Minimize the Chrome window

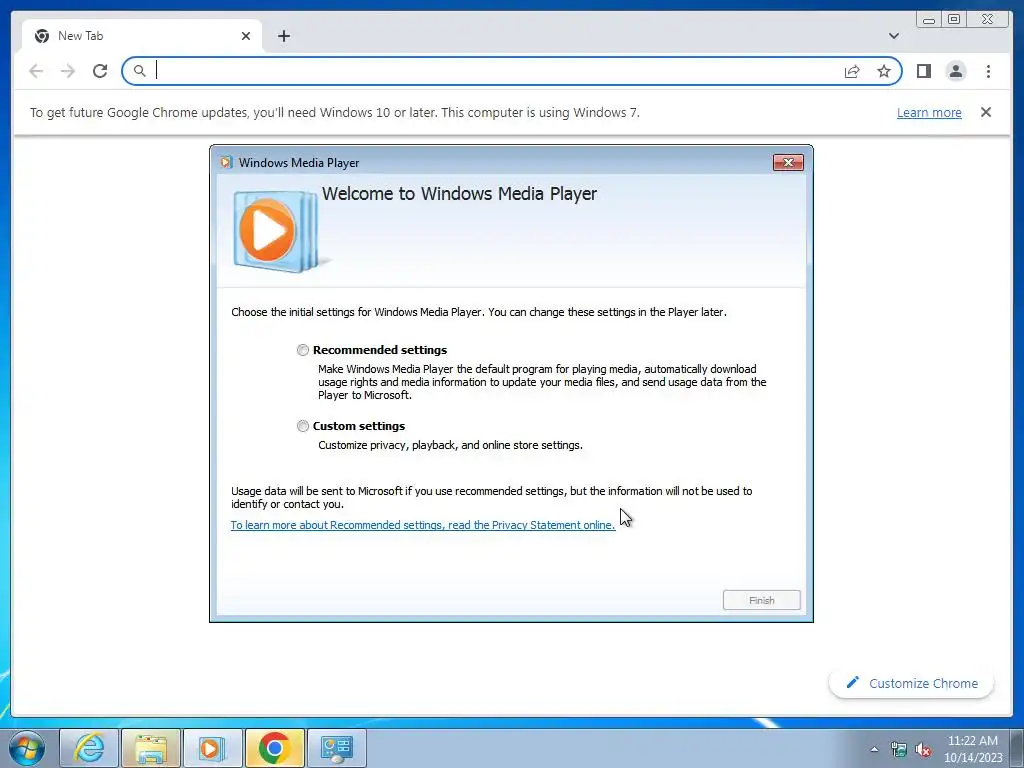(x=929, y=20)
